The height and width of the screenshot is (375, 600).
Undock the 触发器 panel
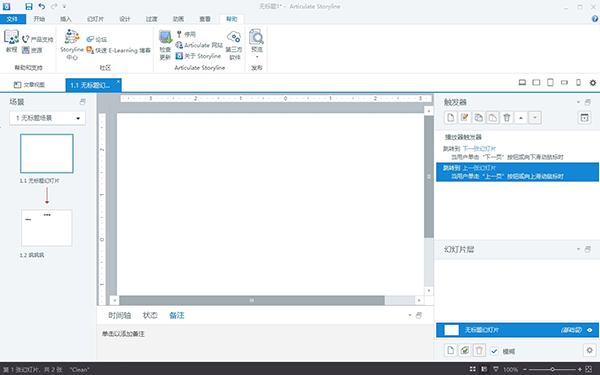tap(588, 102)
